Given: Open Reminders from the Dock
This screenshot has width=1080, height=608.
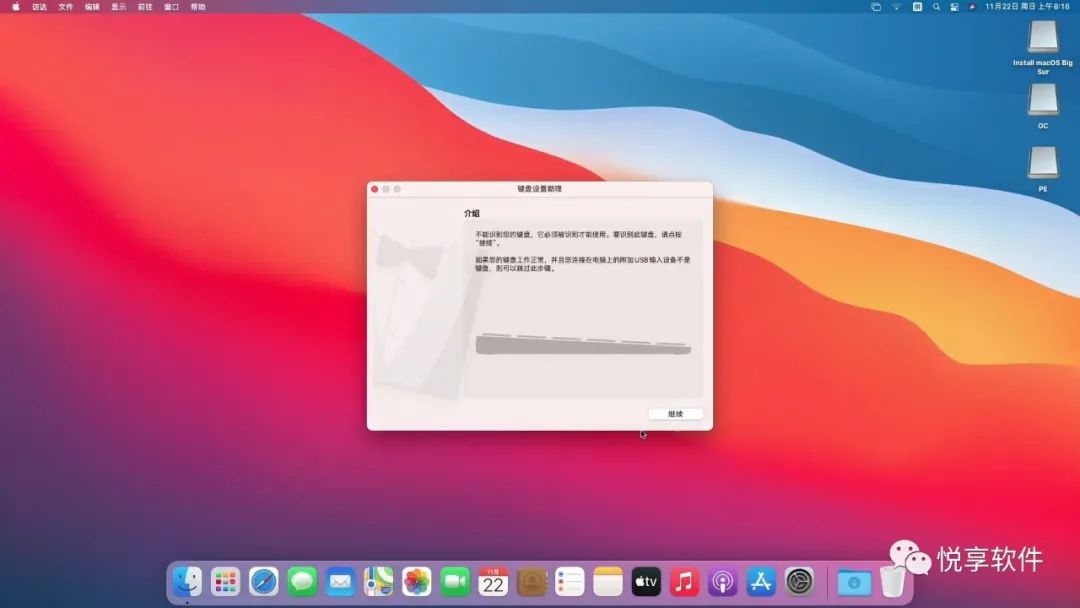Looking at the screenshot, I should click(x=570, y=582).
